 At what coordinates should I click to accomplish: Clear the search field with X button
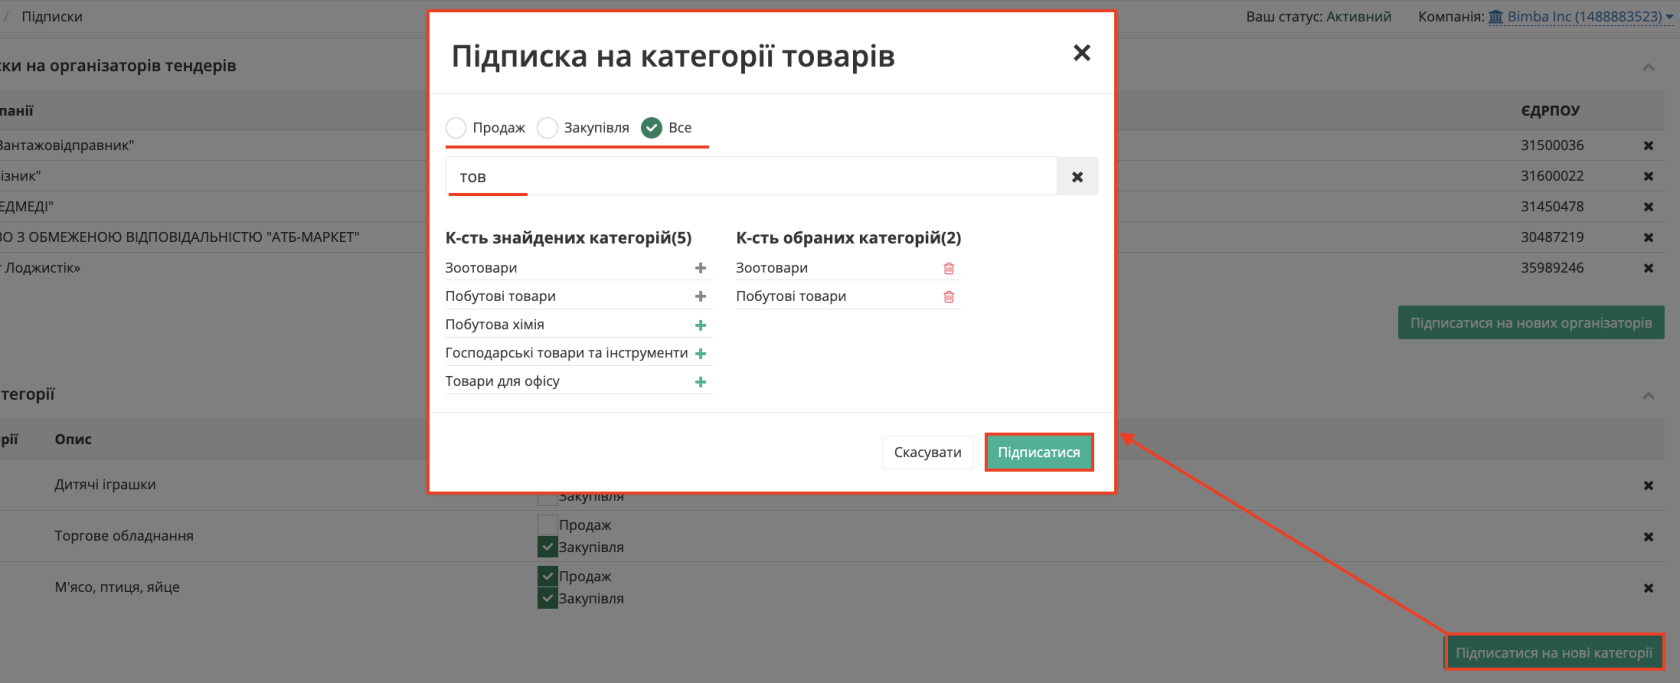pyautogui.click(x=1078, y=177)
